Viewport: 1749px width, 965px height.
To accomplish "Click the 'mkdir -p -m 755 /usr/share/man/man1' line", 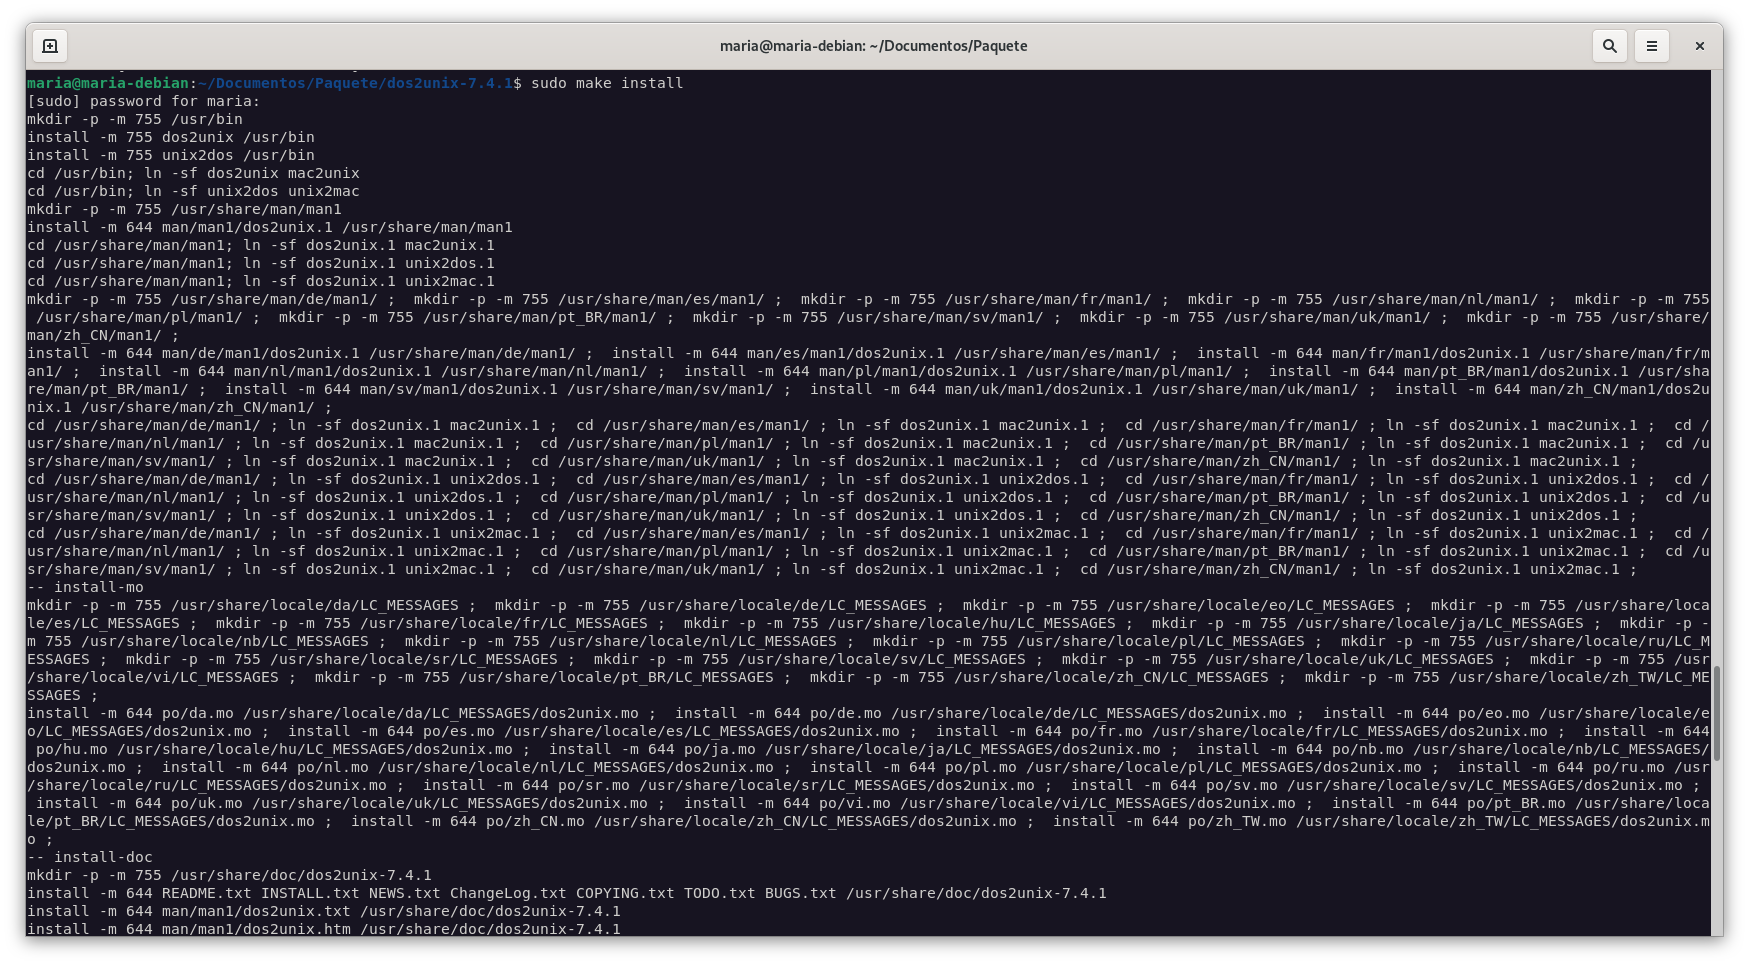I will coord(184,209).
